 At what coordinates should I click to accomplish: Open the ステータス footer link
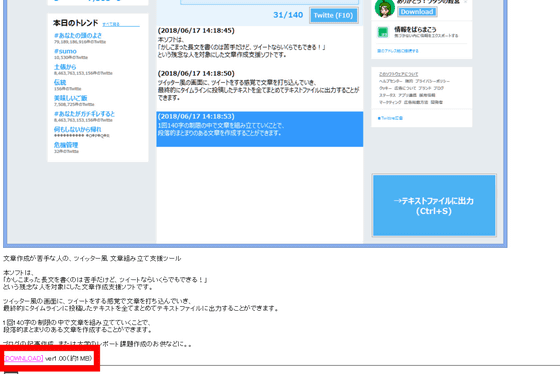point(387,95)
